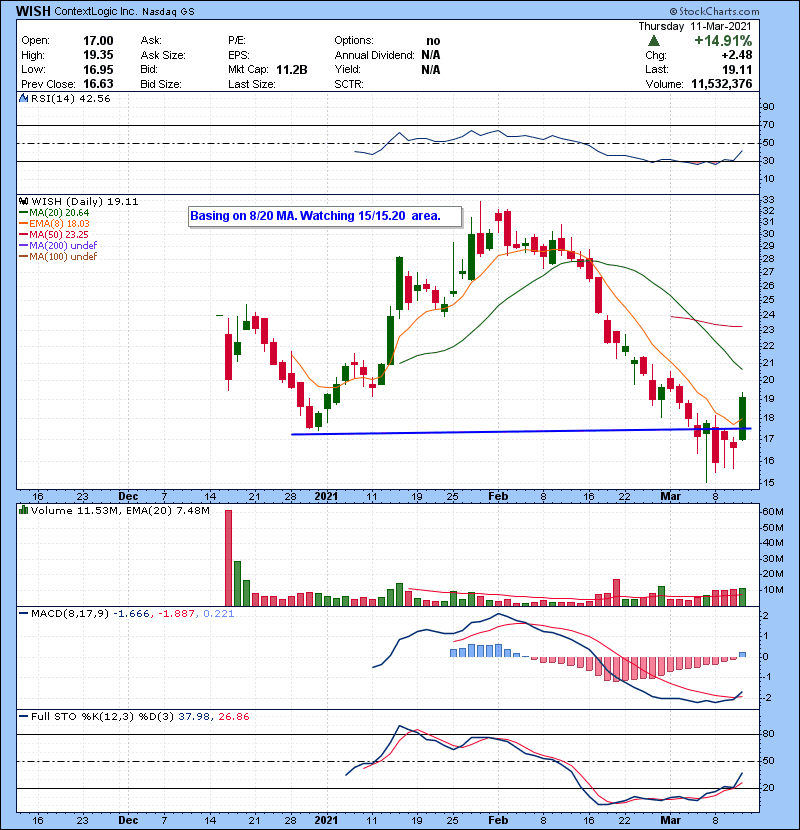This screenshot has width=800, height=830.
Task: Click the MACD histogram value 0.221
Action: [x=219, y=614]
